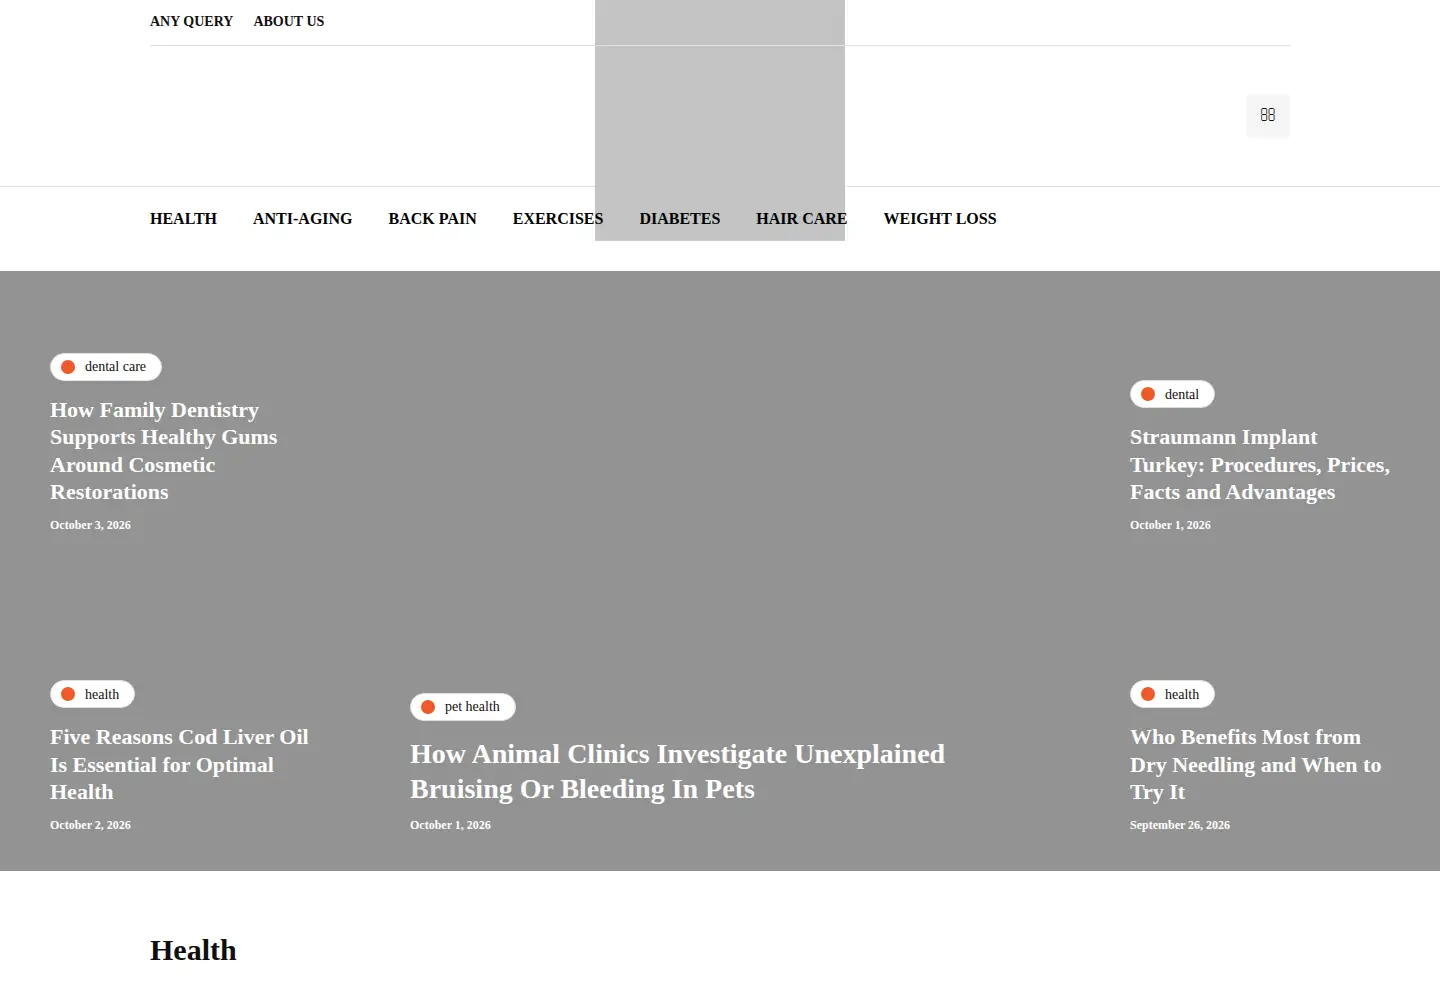This screenshot has height=1000, width=1440.
Task: Go to the ABOUT US page
Action: pos(289,21)
